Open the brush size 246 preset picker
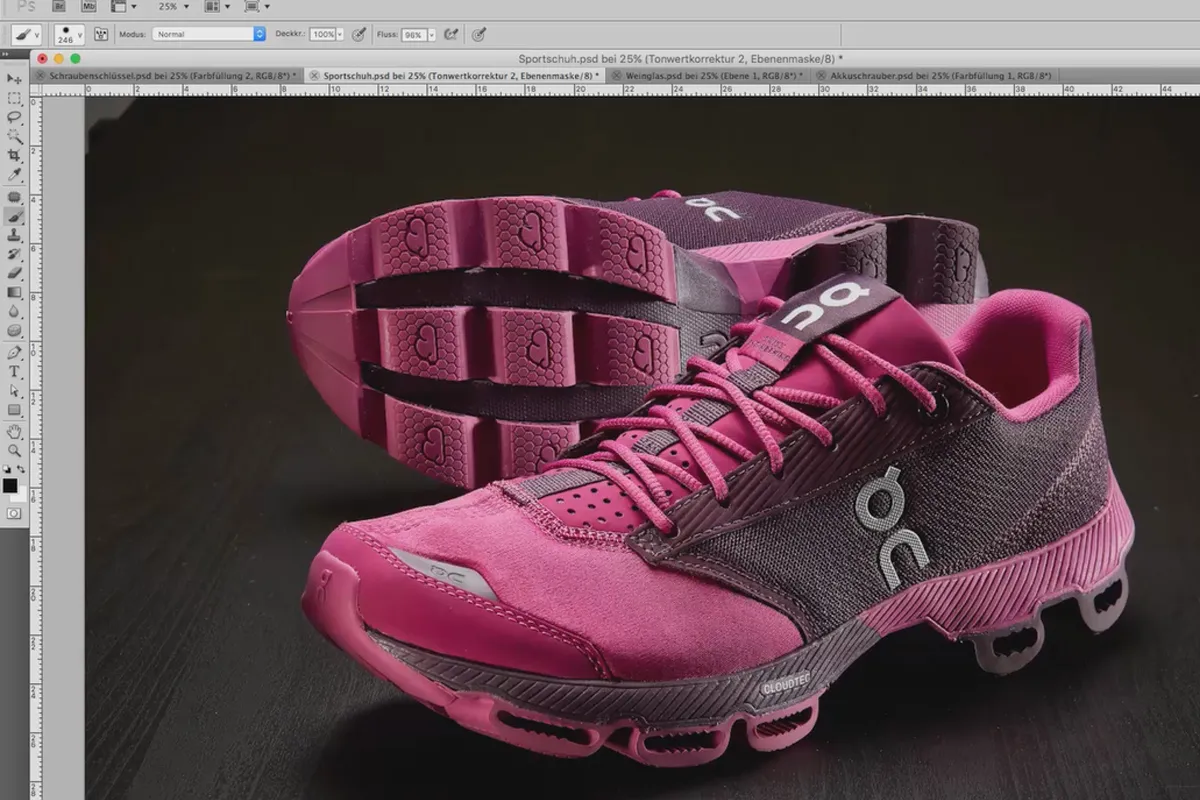 [x=70, y=34]
